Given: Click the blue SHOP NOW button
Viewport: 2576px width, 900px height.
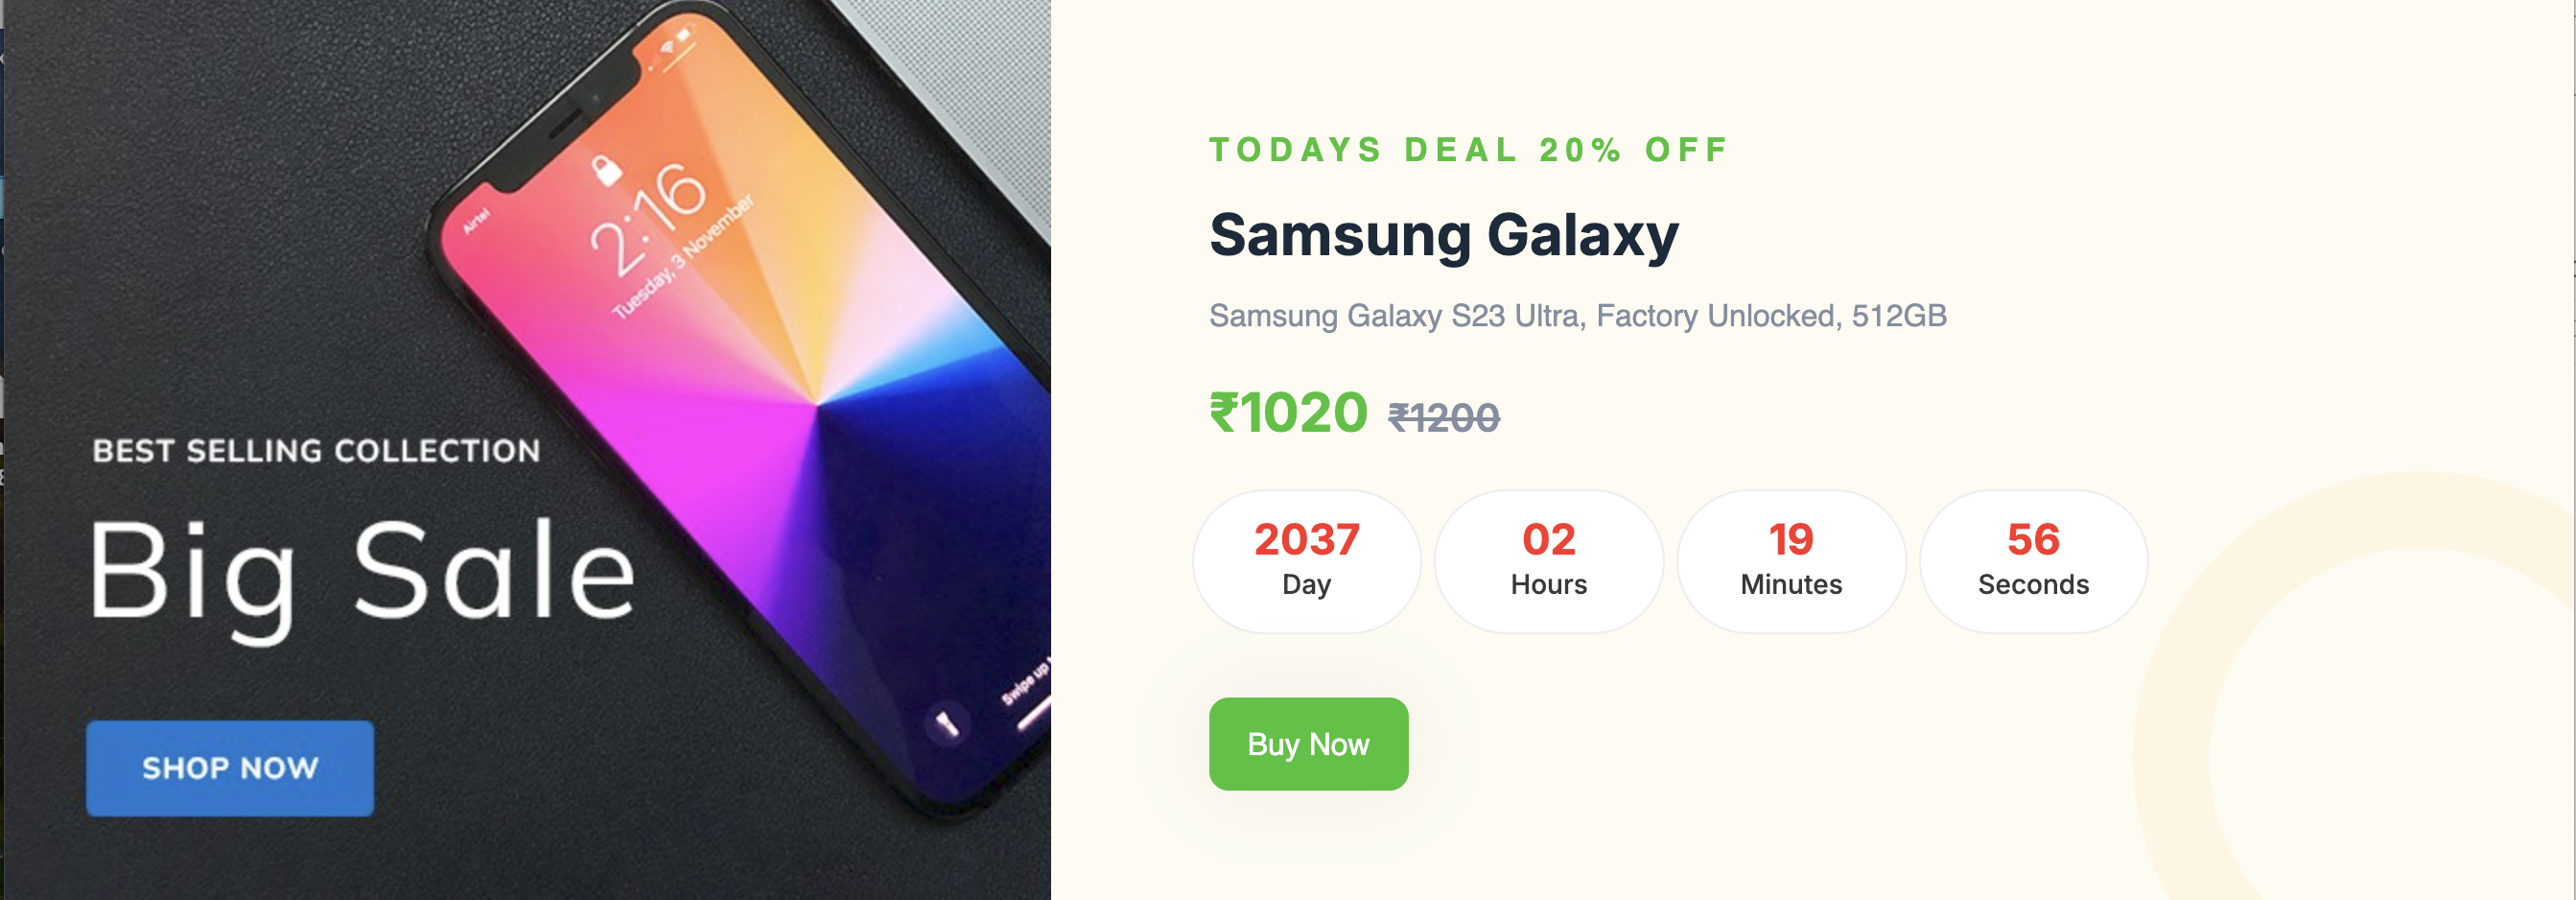Looking at the screenshot, I should (x=230, y=768).
